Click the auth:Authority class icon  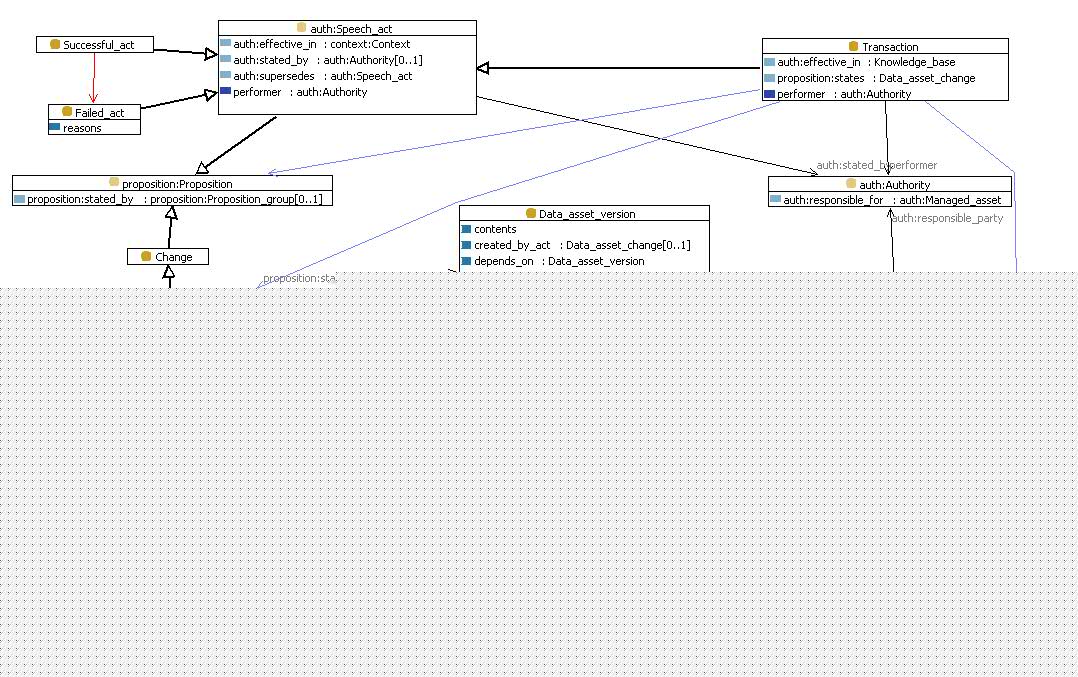click(850, 184)
